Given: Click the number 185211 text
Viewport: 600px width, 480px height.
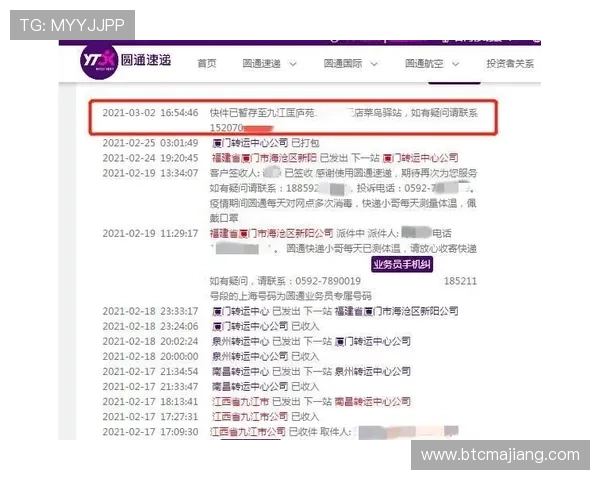Looking at the screenshot, I should [460, 281].
